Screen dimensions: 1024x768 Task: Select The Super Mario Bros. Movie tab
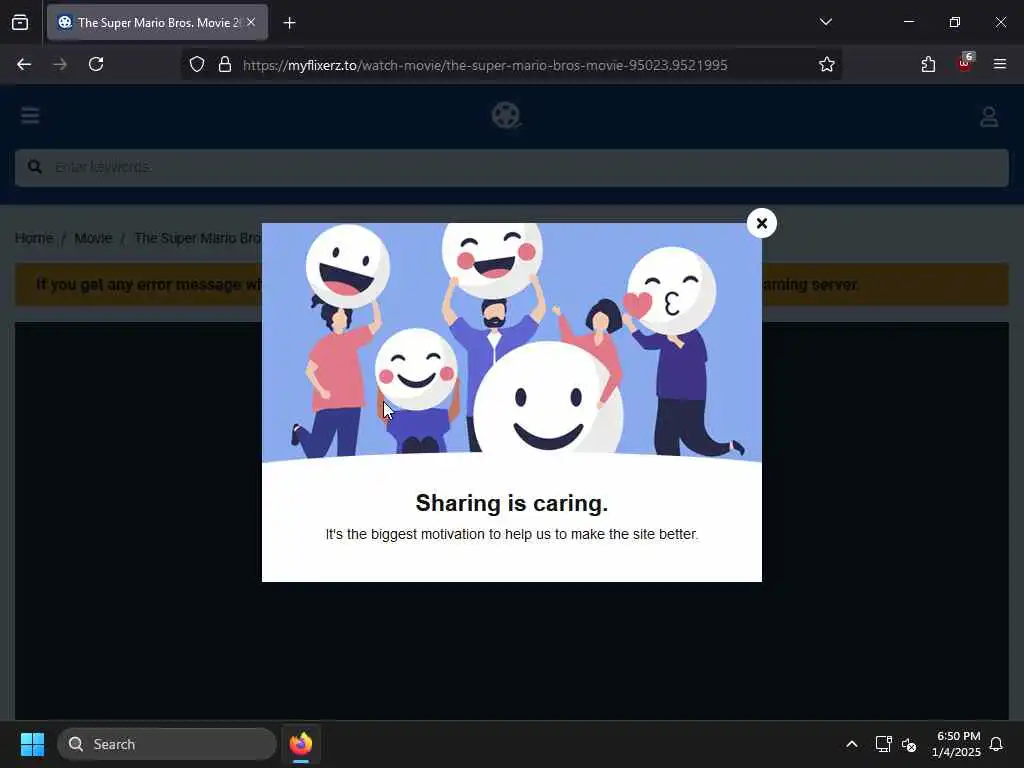157,23
